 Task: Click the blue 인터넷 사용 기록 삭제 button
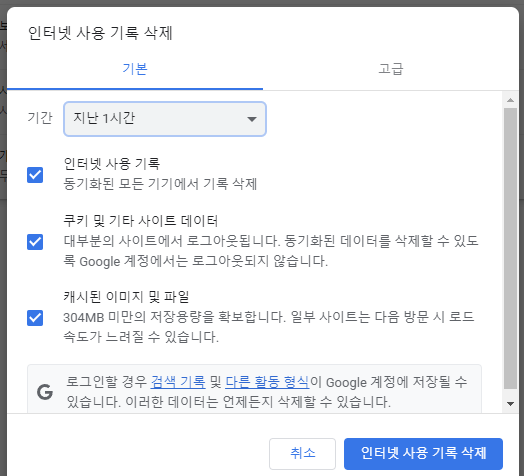tap(423, 454)
